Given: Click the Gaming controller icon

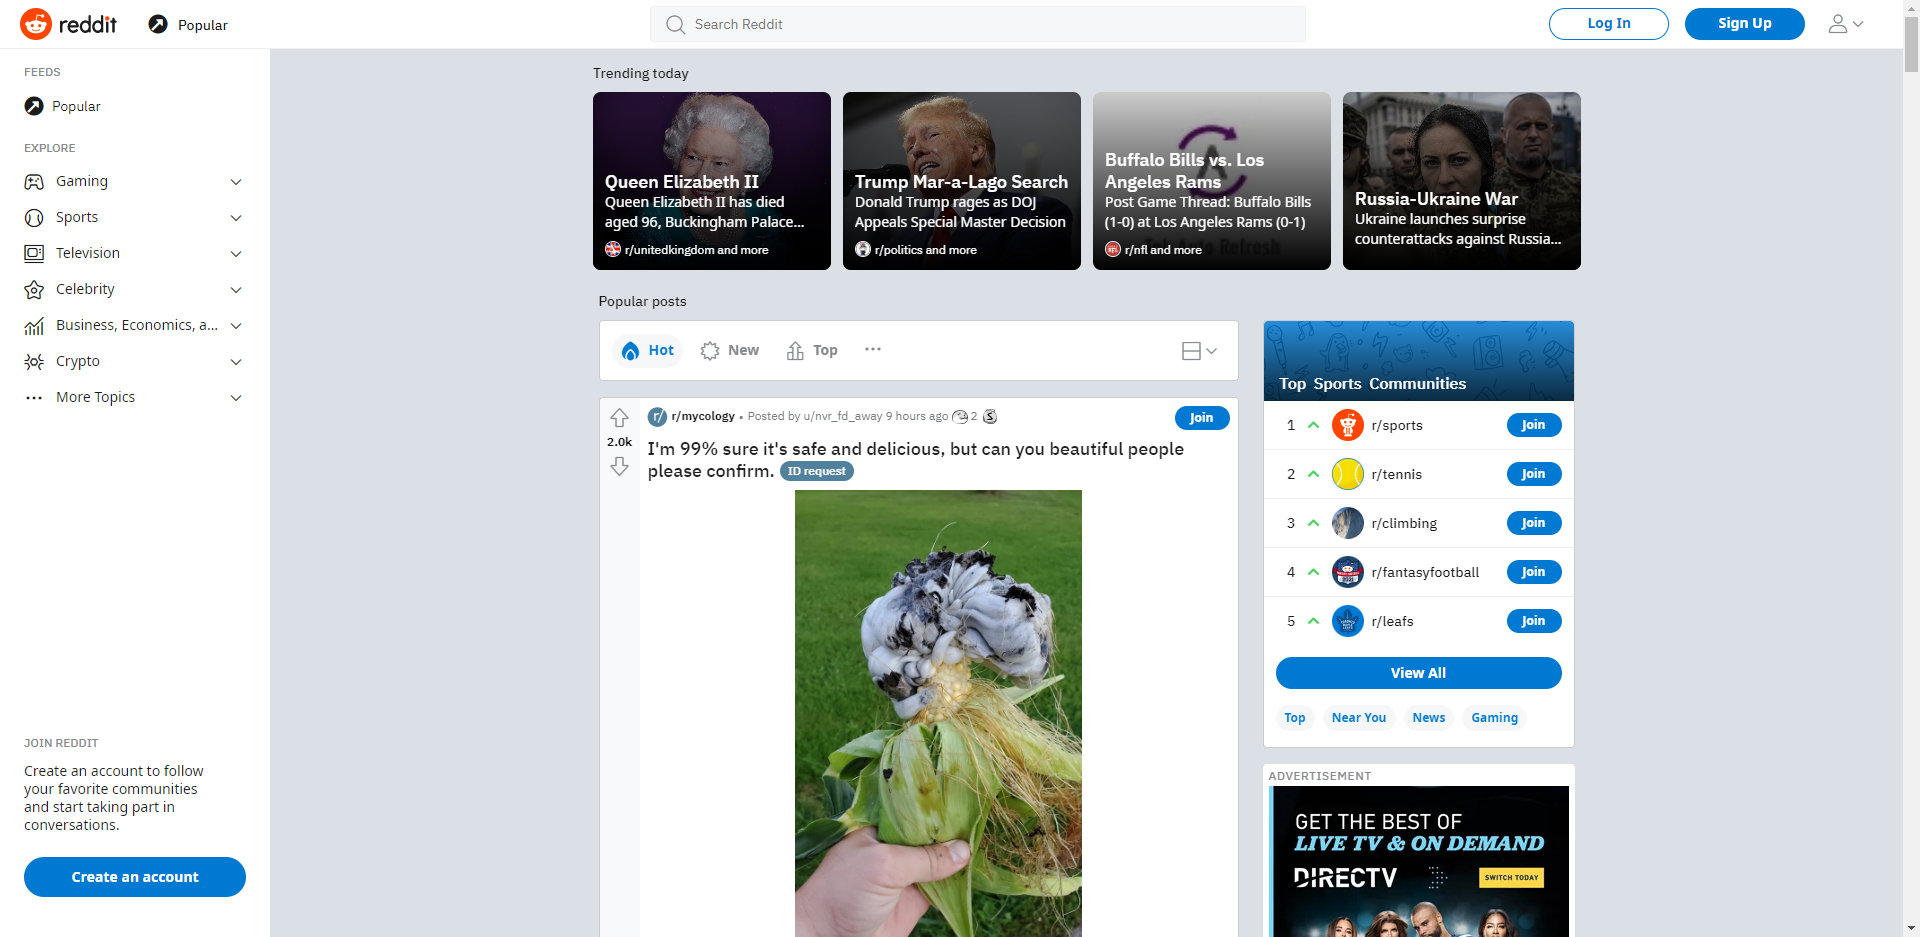Looking at the screenshot, I should point(34,182).
